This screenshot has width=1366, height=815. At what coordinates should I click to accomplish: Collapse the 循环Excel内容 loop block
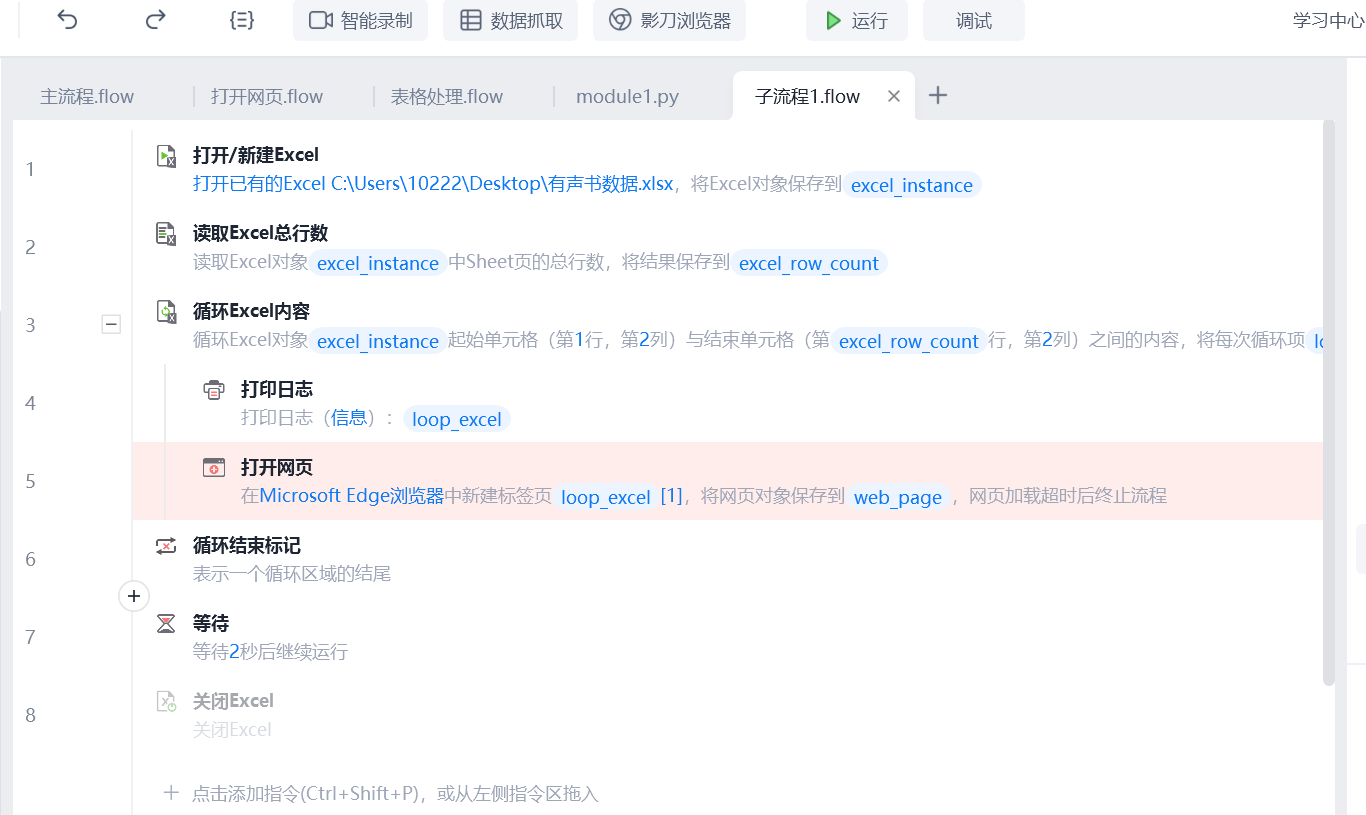111,324
